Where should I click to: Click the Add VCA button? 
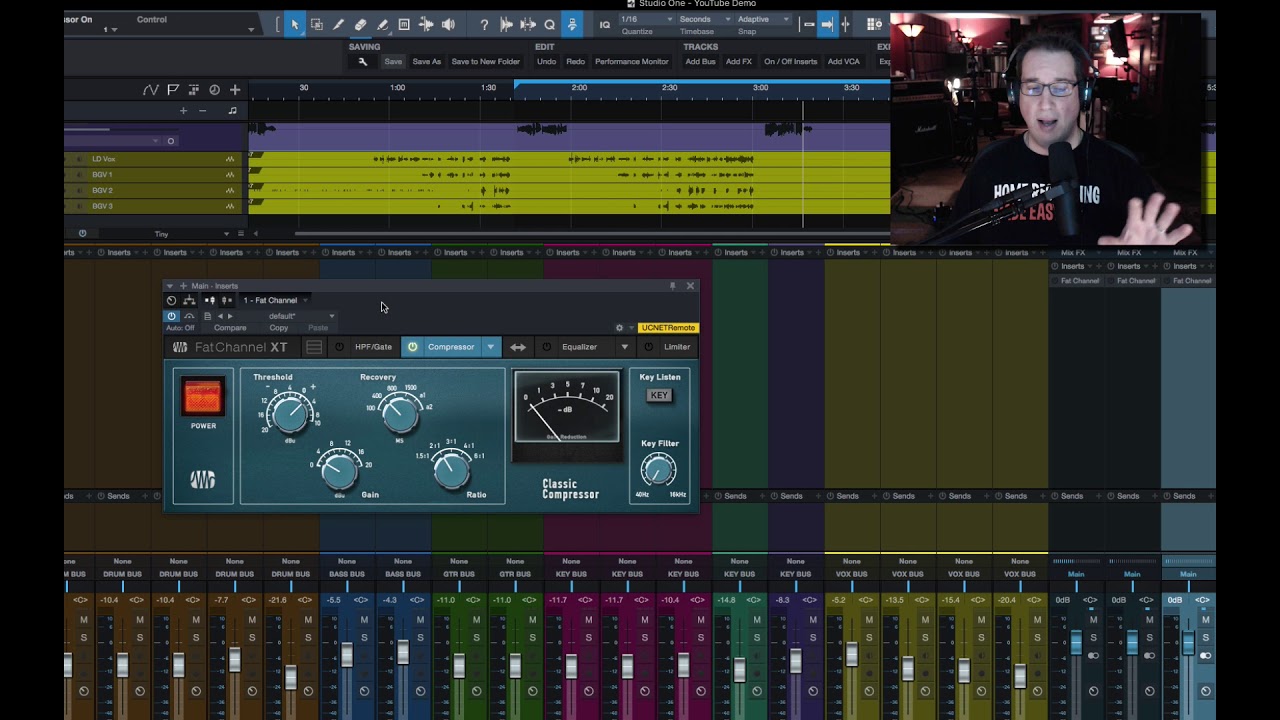click(844, 62)
